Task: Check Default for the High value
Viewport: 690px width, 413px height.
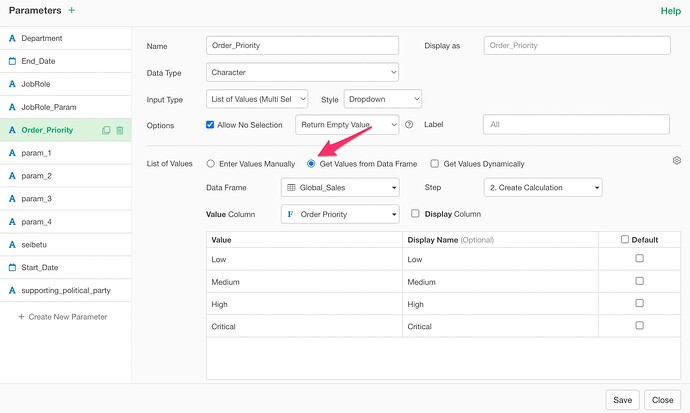Action: coord(639,303)
